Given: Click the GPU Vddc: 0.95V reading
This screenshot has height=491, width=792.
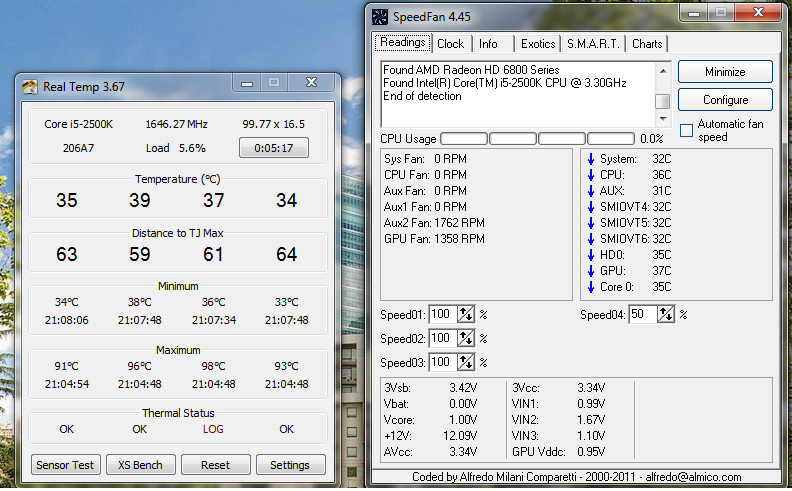Looking at the screenshot, I should (x=559, y=452).
